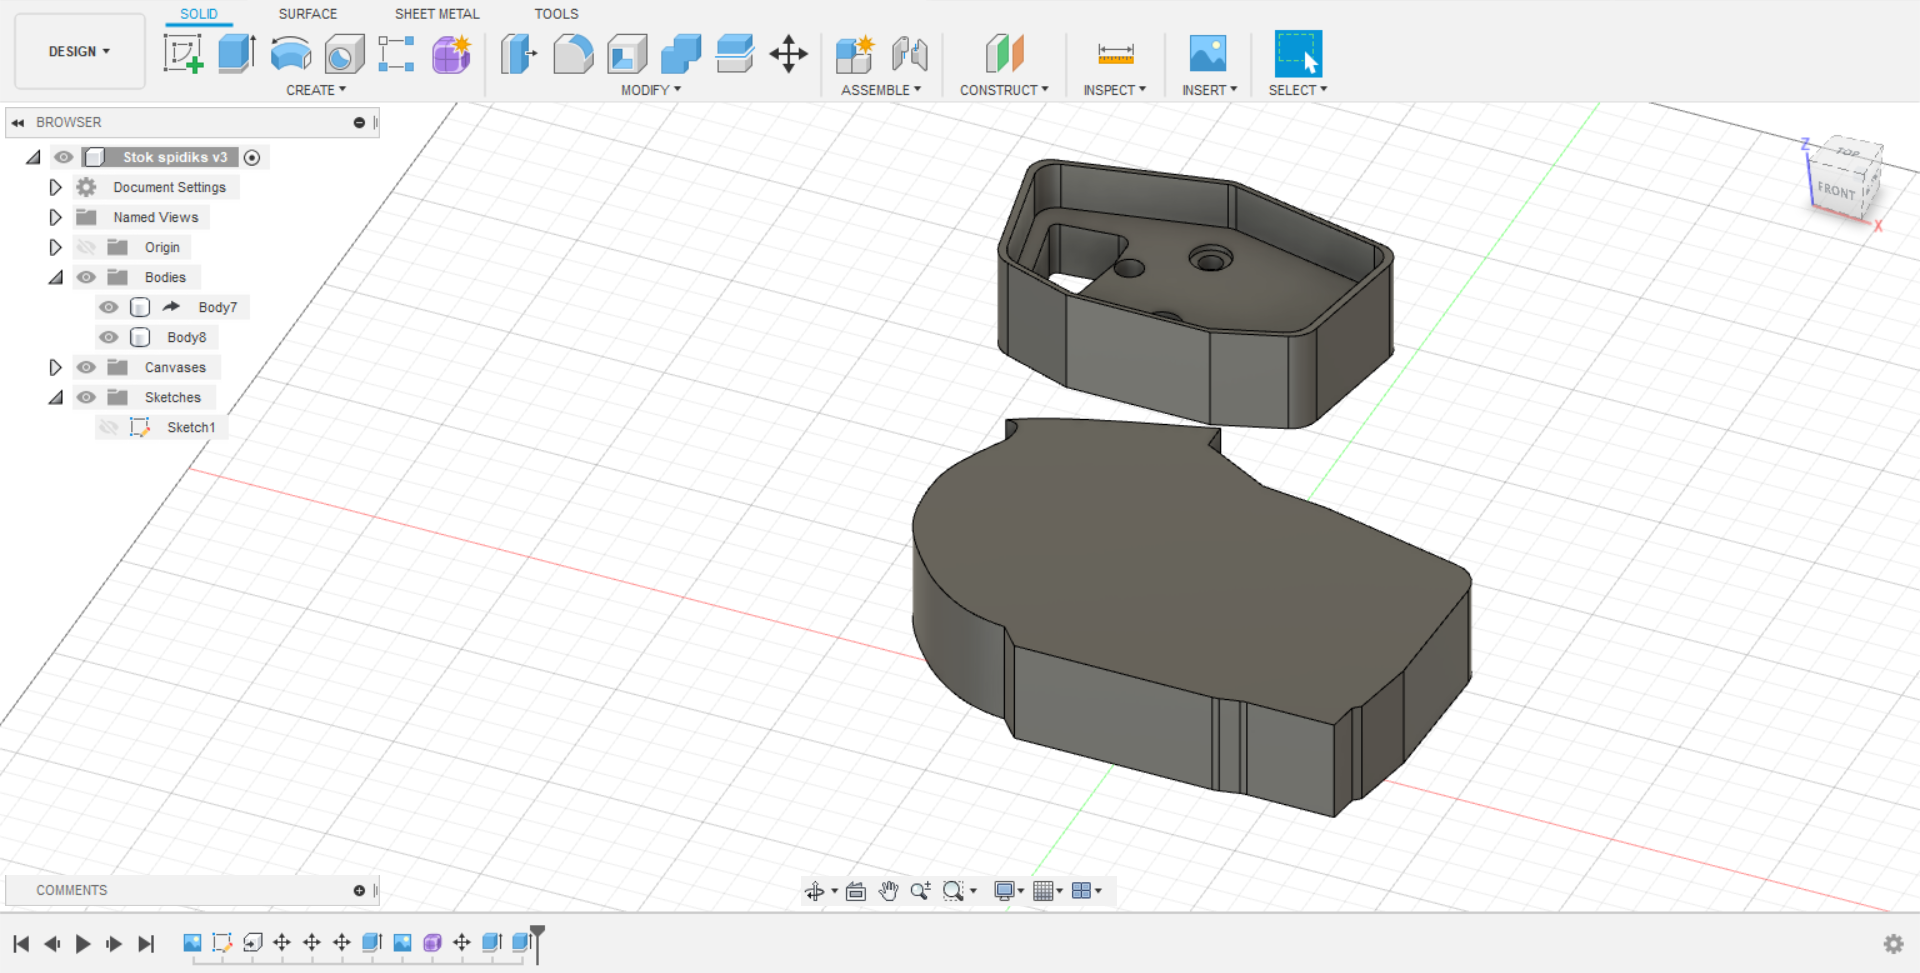Switch to the SURFACE tab
Screen dimensions: 1920x973
coord(308,14)
